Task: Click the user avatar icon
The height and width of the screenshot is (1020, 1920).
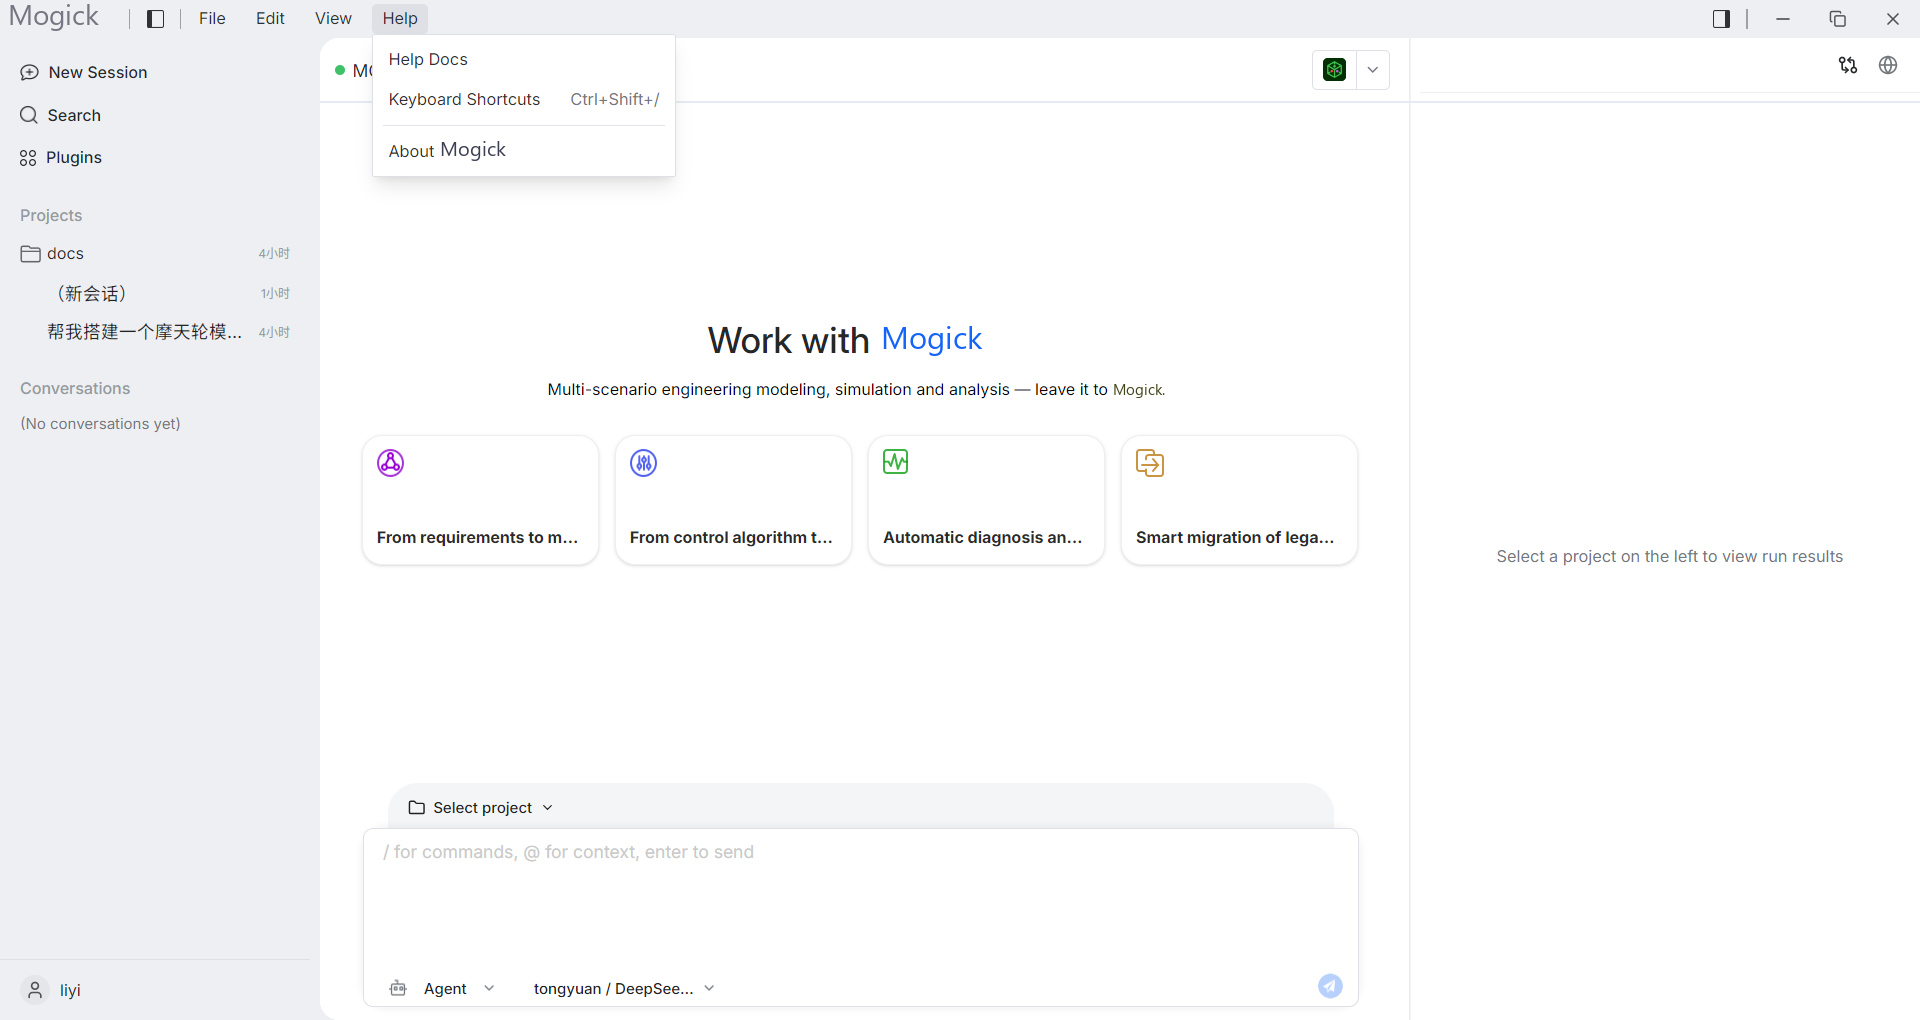Action: point(35,990)
